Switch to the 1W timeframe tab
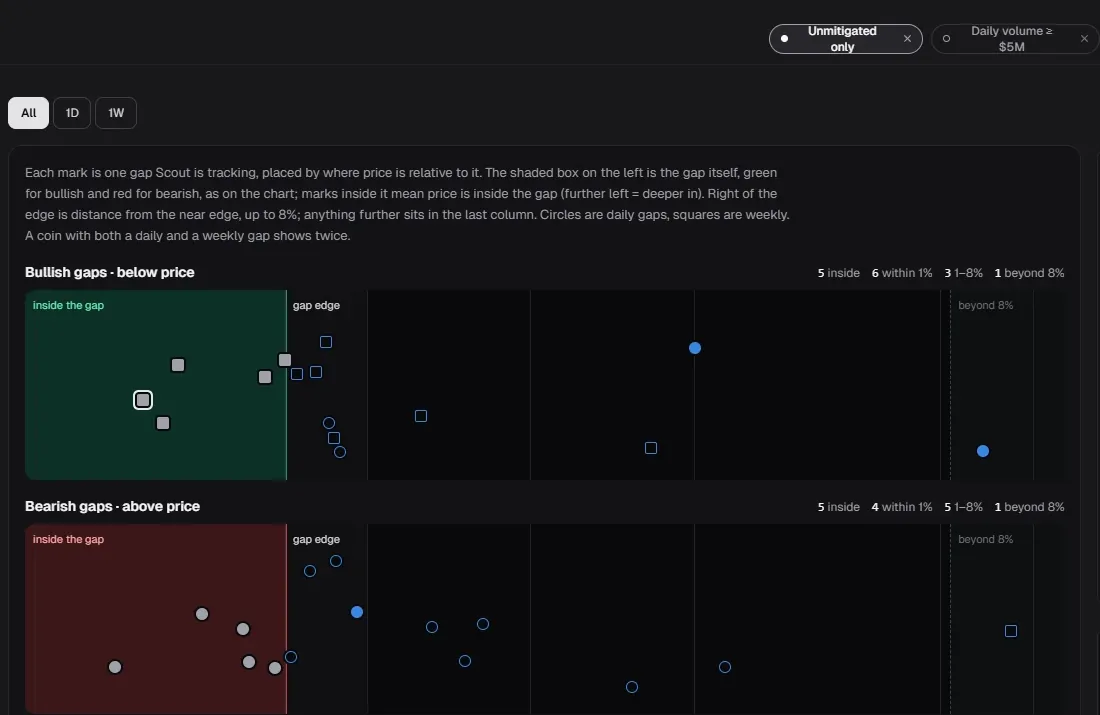The image size is (1100, 715). pos(116,113)
